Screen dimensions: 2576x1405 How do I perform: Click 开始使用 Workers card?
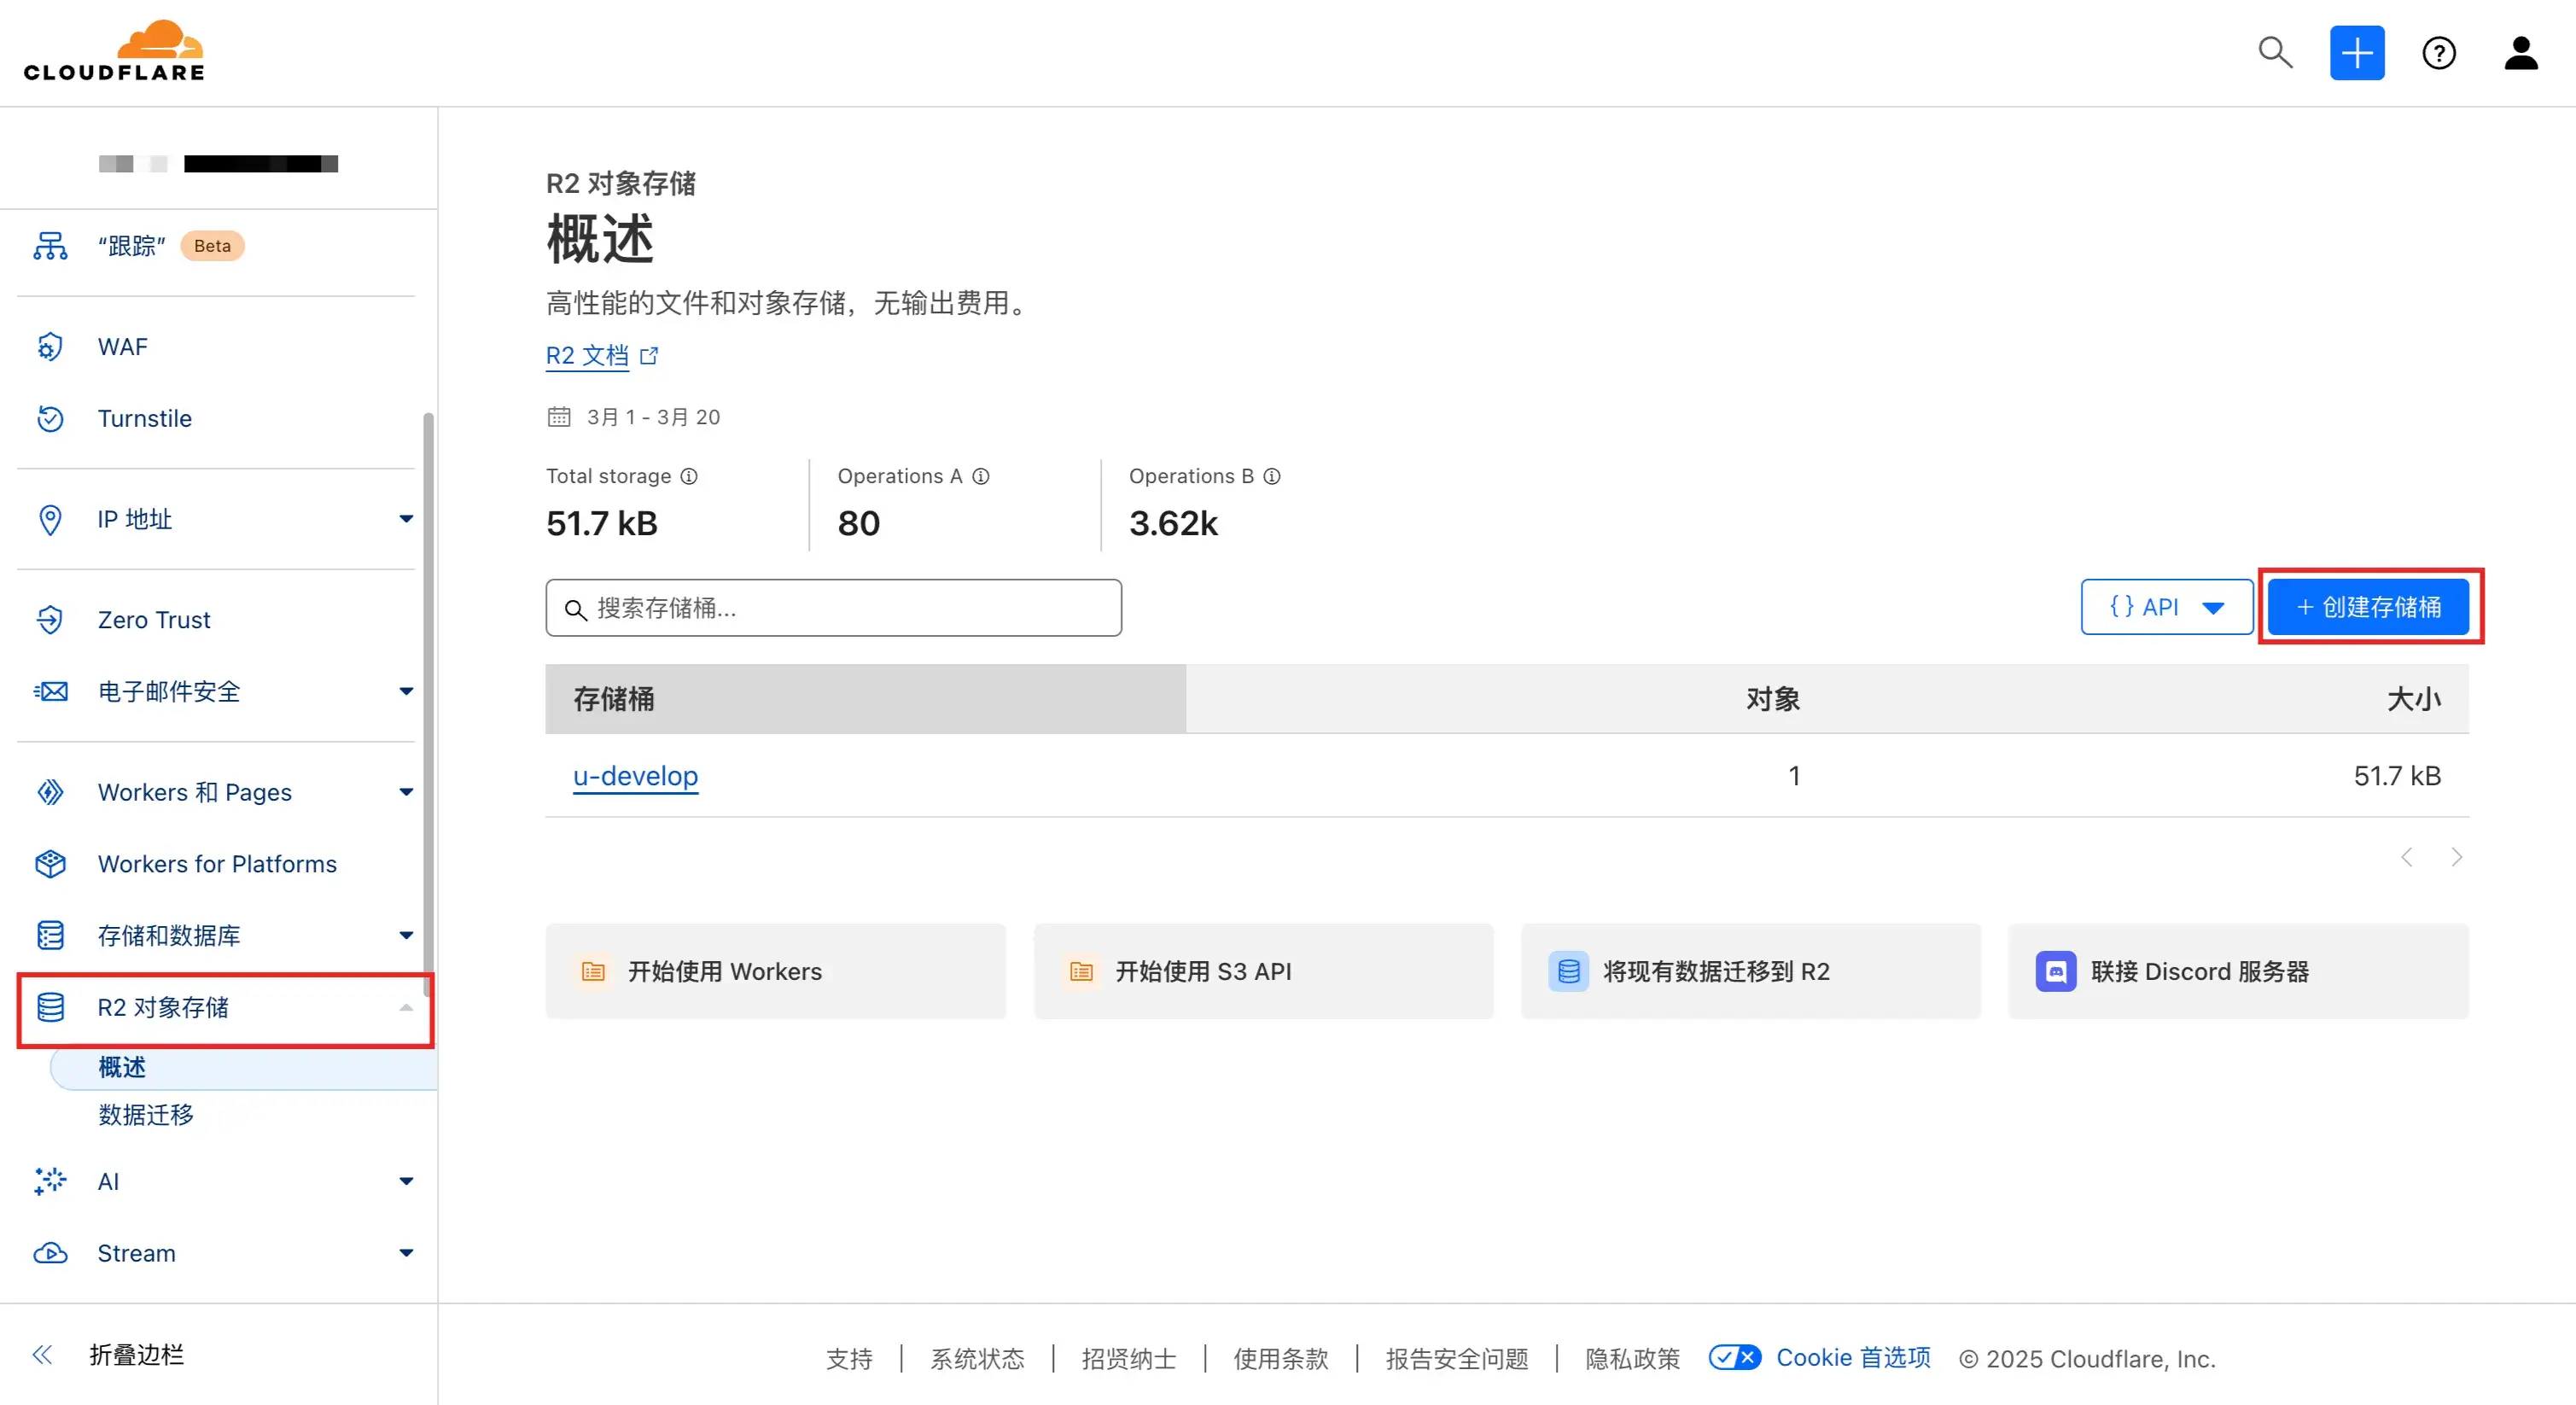pyautogui.click(x=775, y=971)
